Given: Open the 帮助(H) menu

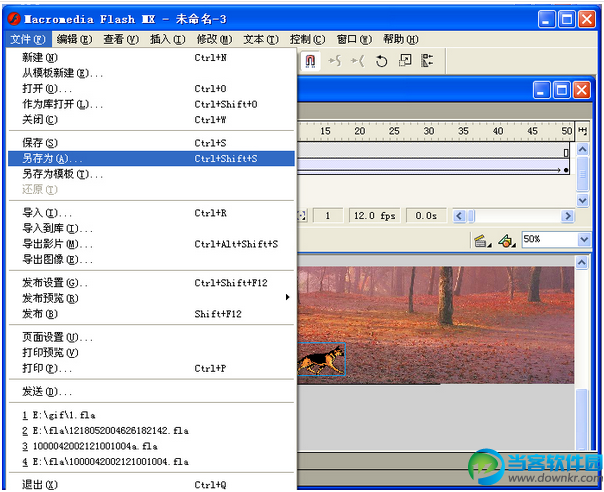Looking at the screenshot, I should click(401, 39).
